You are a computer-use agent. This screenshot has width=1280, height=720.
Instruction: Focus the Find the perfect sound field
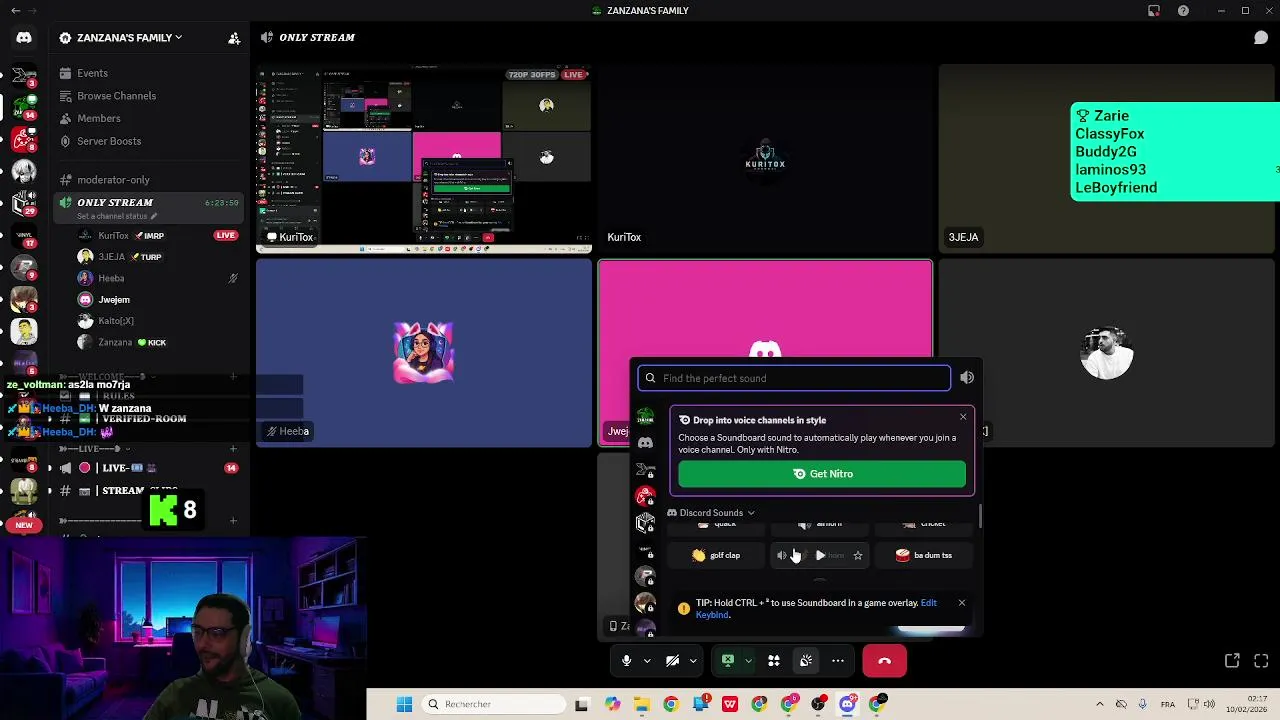coord(795,378)
